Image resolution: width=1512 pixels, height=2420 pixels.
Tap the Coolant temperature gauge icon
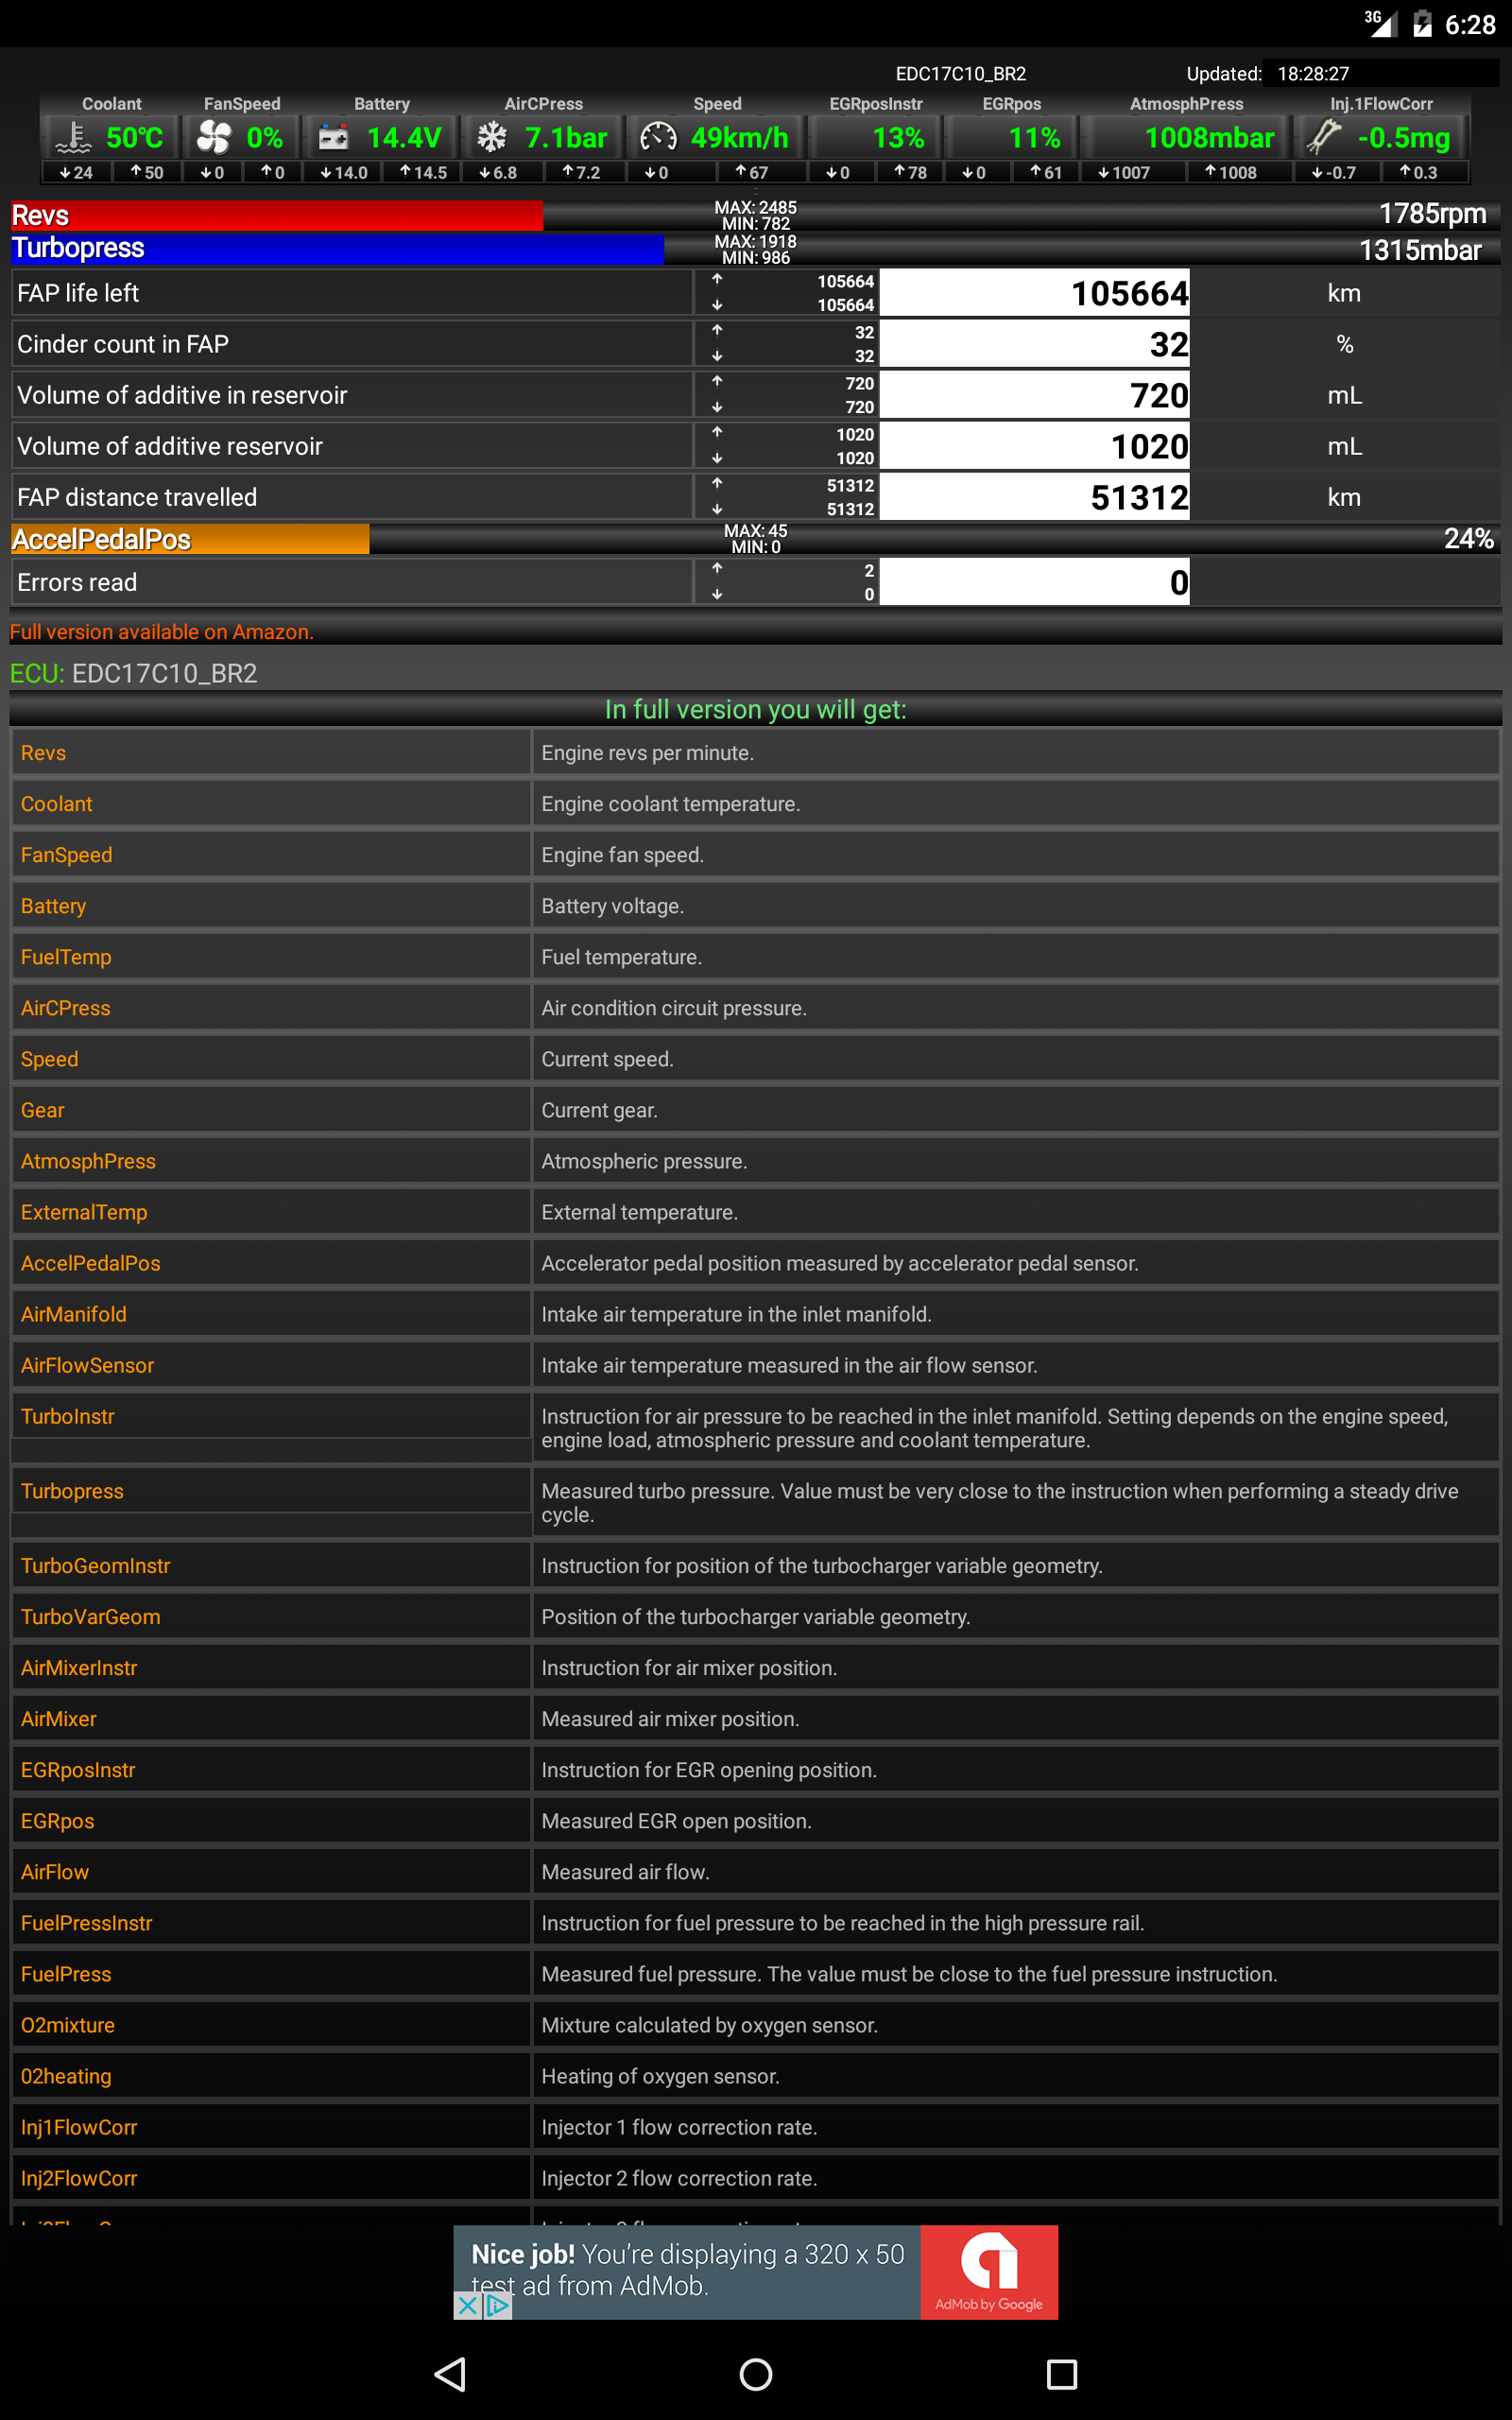tap(73, 137)
